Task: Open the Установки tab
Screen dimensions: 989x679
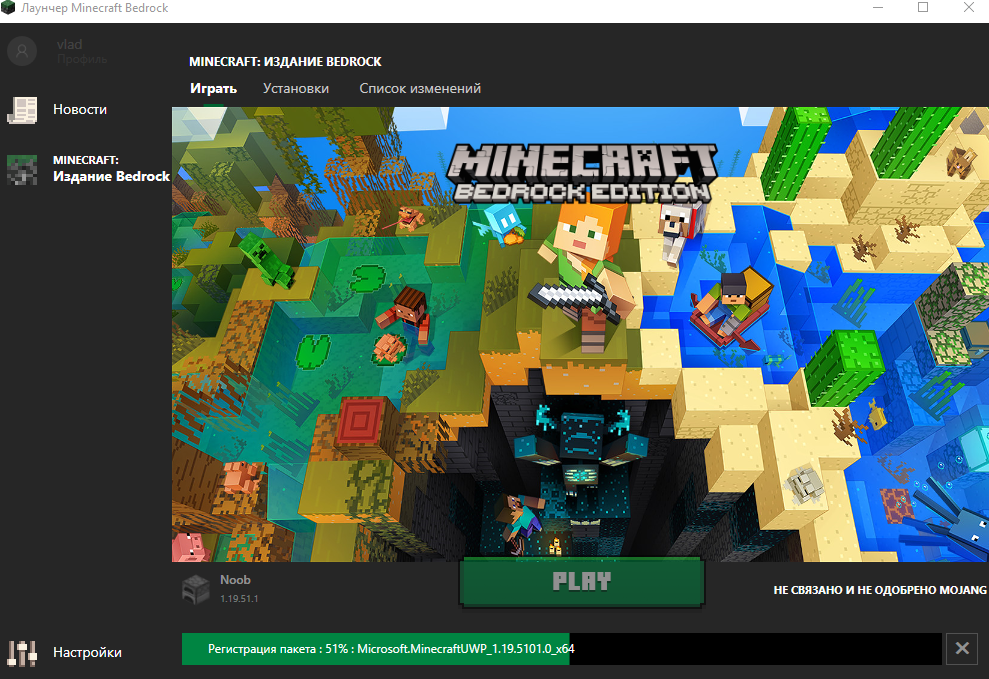Action: tap(296, 88)
